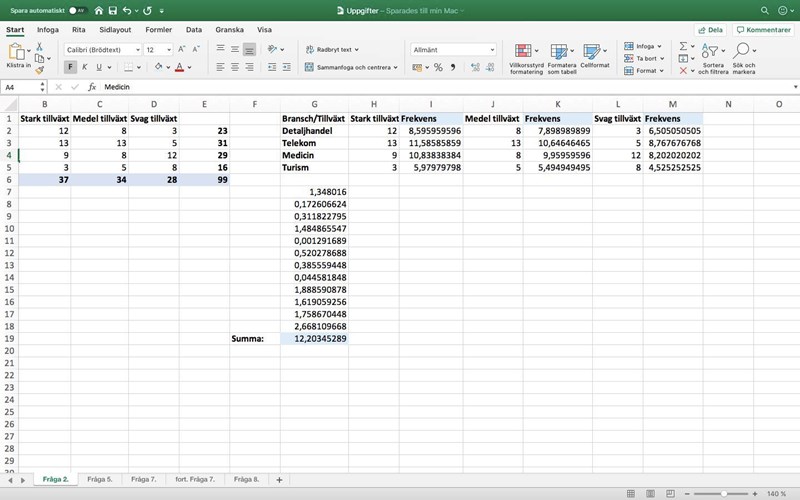
Task: Toggle italic formatting (K)
Action: click(84, 68)
